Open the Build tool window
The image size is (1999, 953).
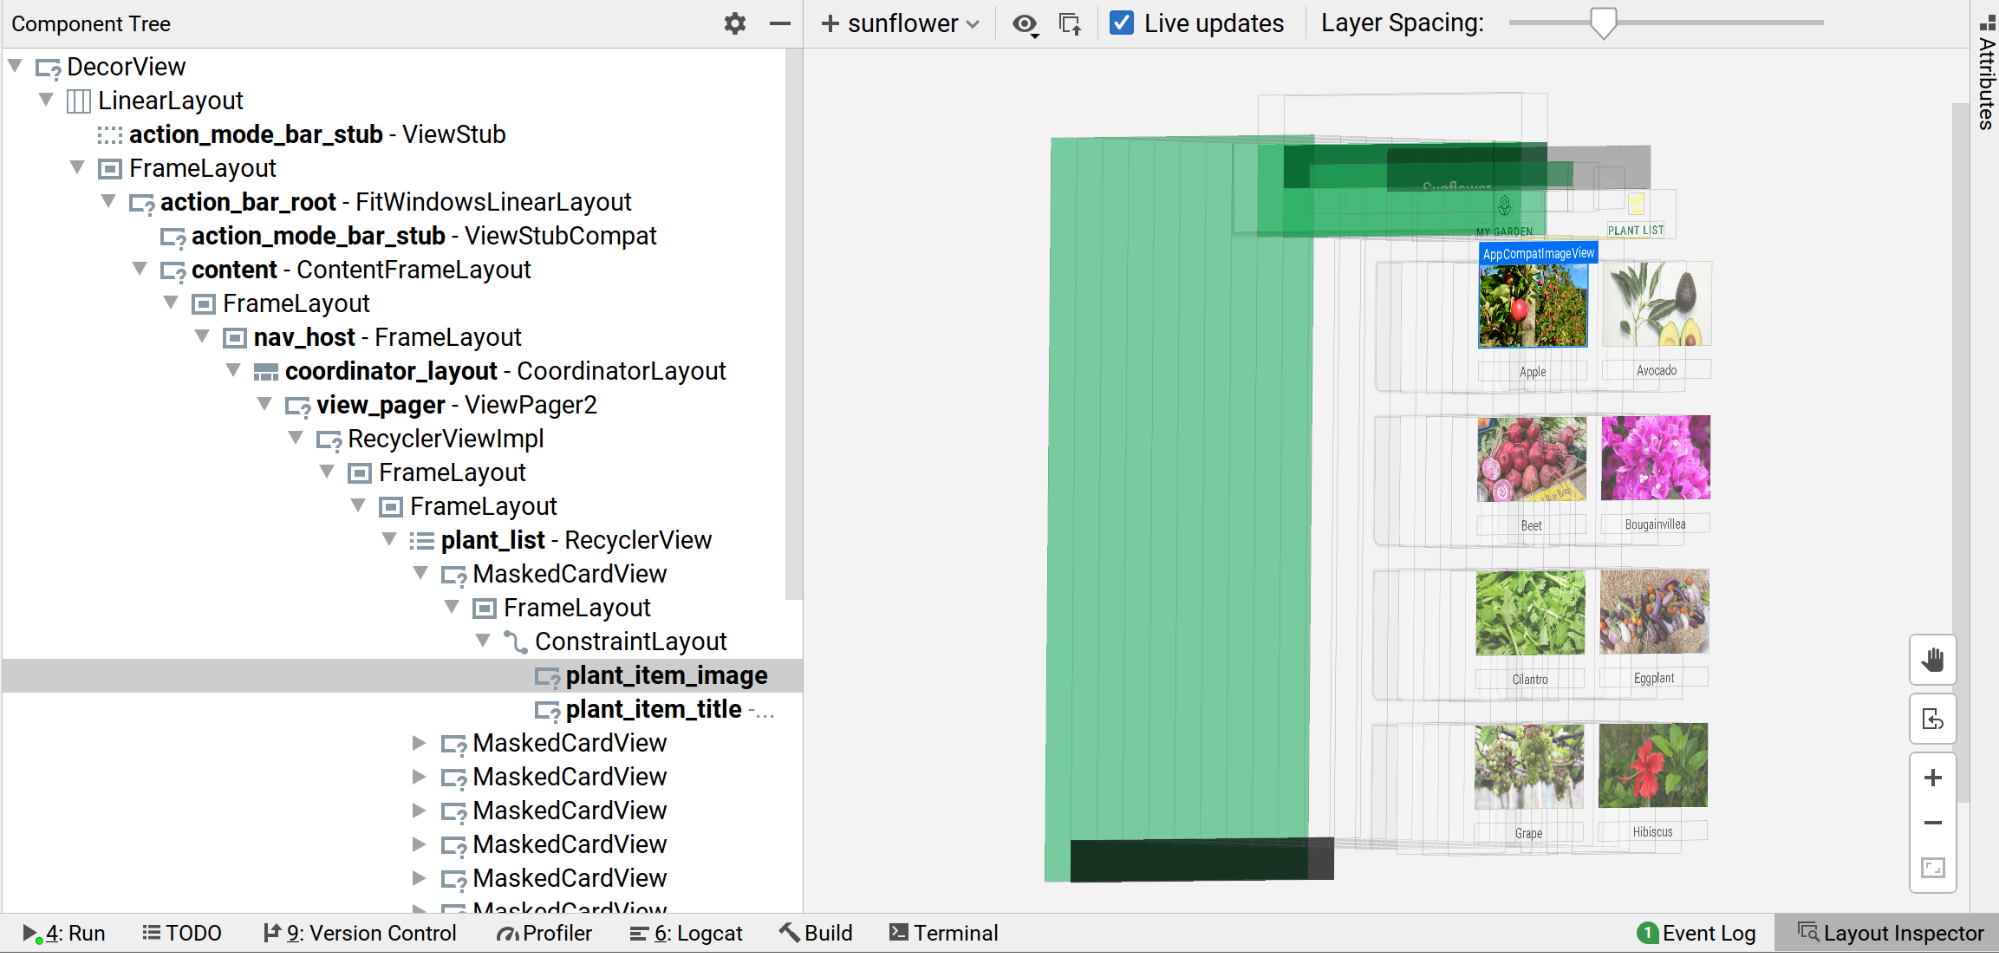(816, 933)
